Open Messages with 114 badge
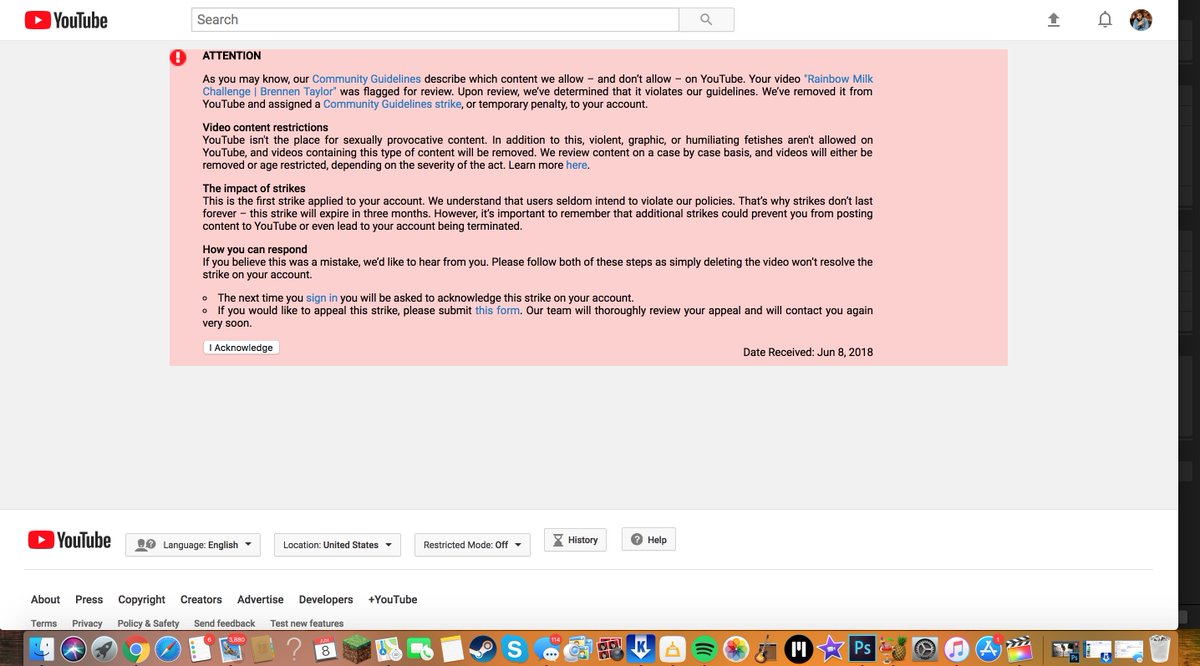This screenshot has height=666, width=1200. click(x=548, y=649)
